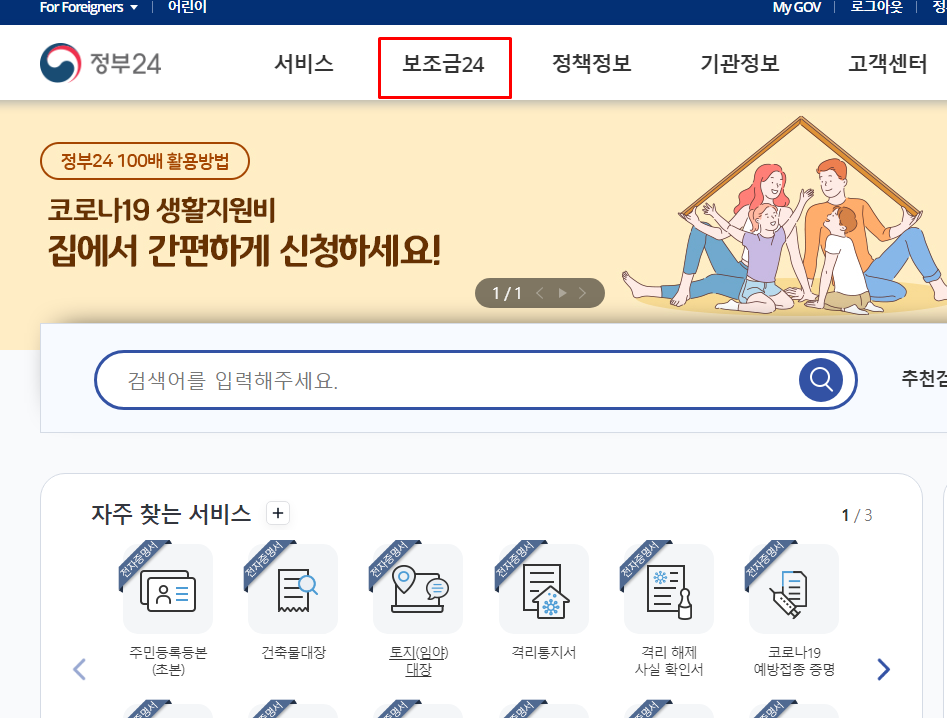This screenshot has height=718, width=947.
Task: Open the 보조금24 menu
Action: tap(444, 64)
